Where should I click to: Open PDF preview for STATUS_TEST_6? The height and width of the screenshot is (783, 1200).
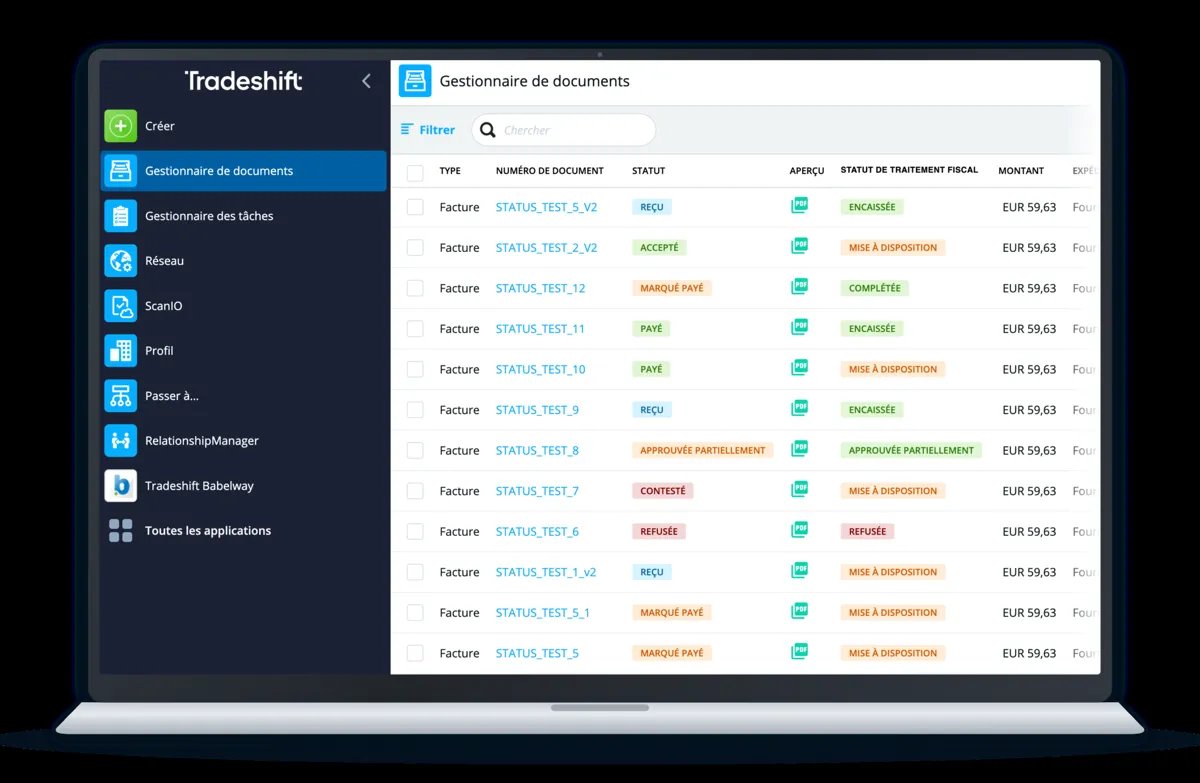click(x=799, y=530)
